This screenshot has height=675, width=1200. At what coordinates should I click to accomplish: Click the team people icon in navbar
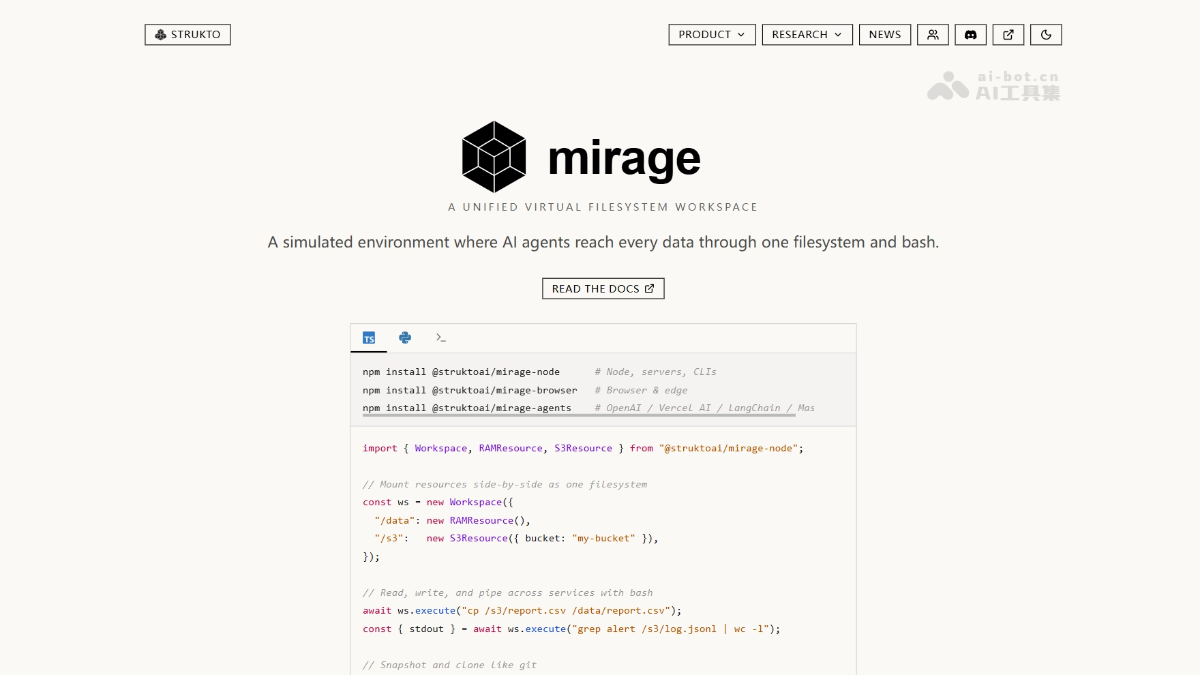[x=933, y=34]
